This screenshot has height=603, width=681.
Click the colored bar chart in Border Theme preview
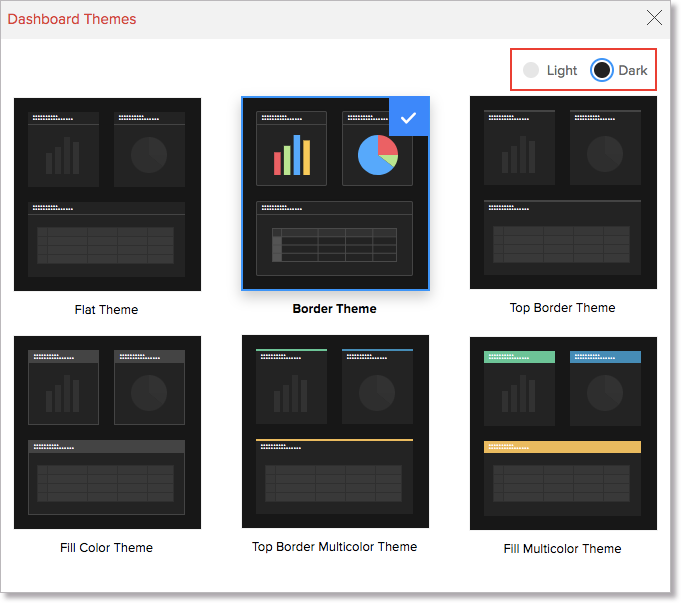292,154
